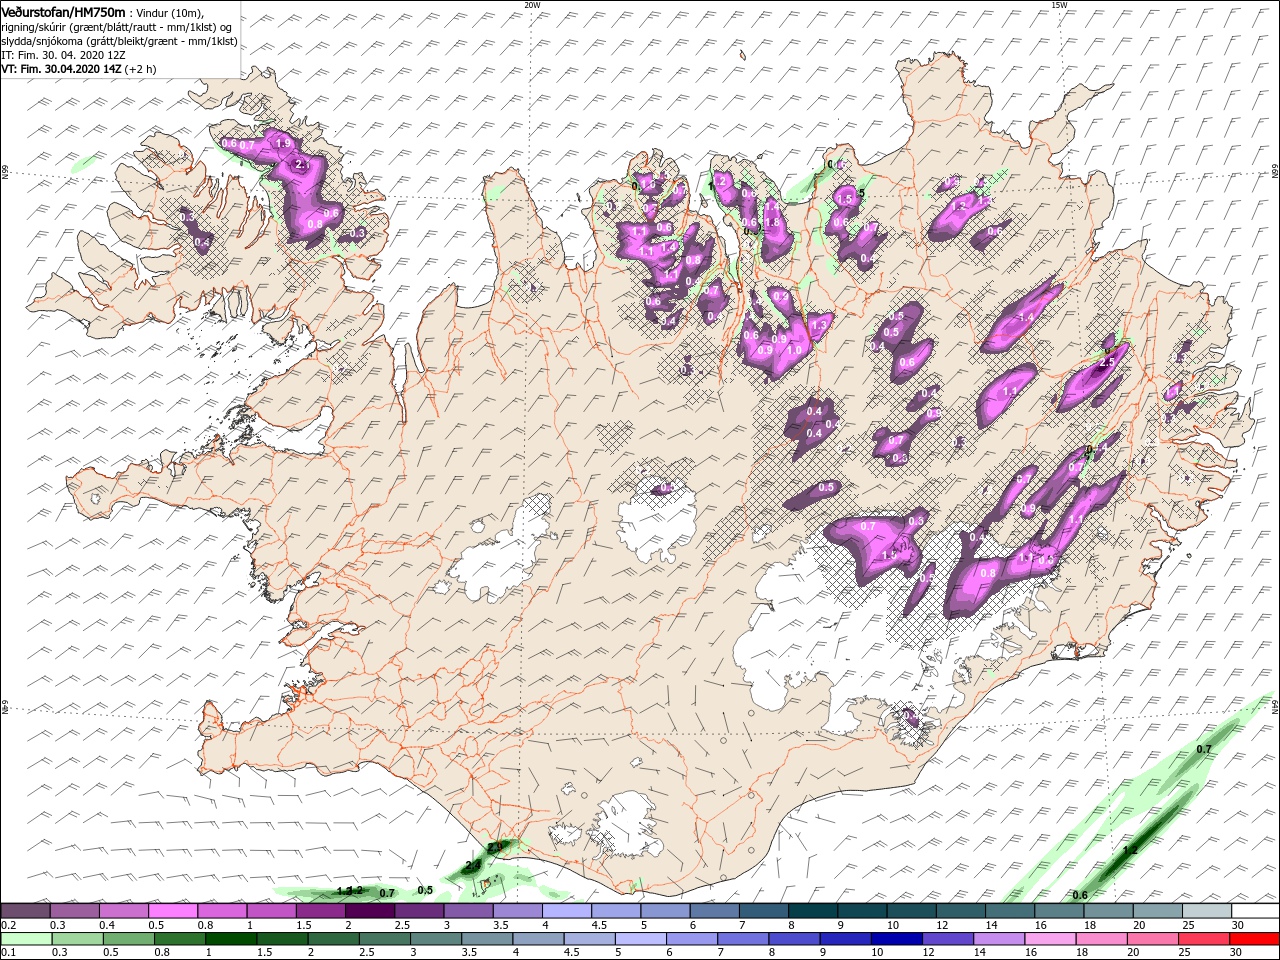Screen dimensions: 1280x960
Task: Pick the light lavender 4–4.5 snow legend swatch
Action: click(x=566, y=911)
